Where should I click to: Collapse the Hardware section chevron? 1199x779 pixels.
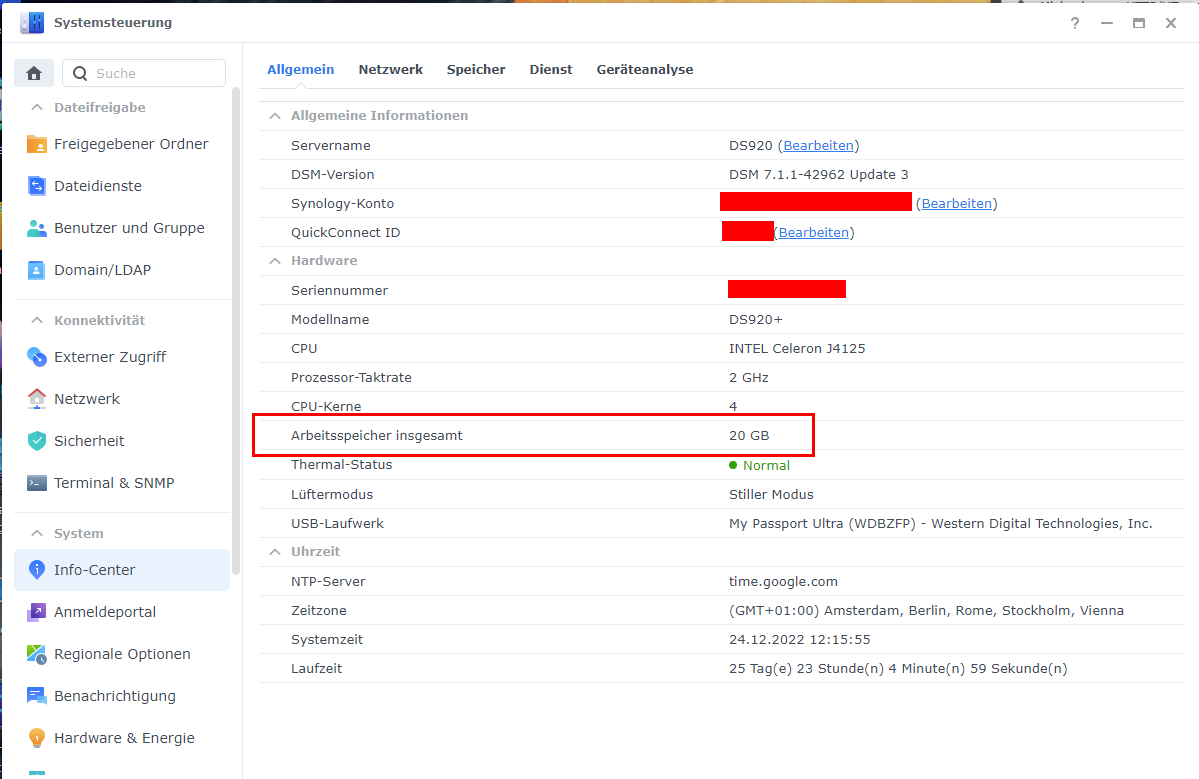point(275,261)
